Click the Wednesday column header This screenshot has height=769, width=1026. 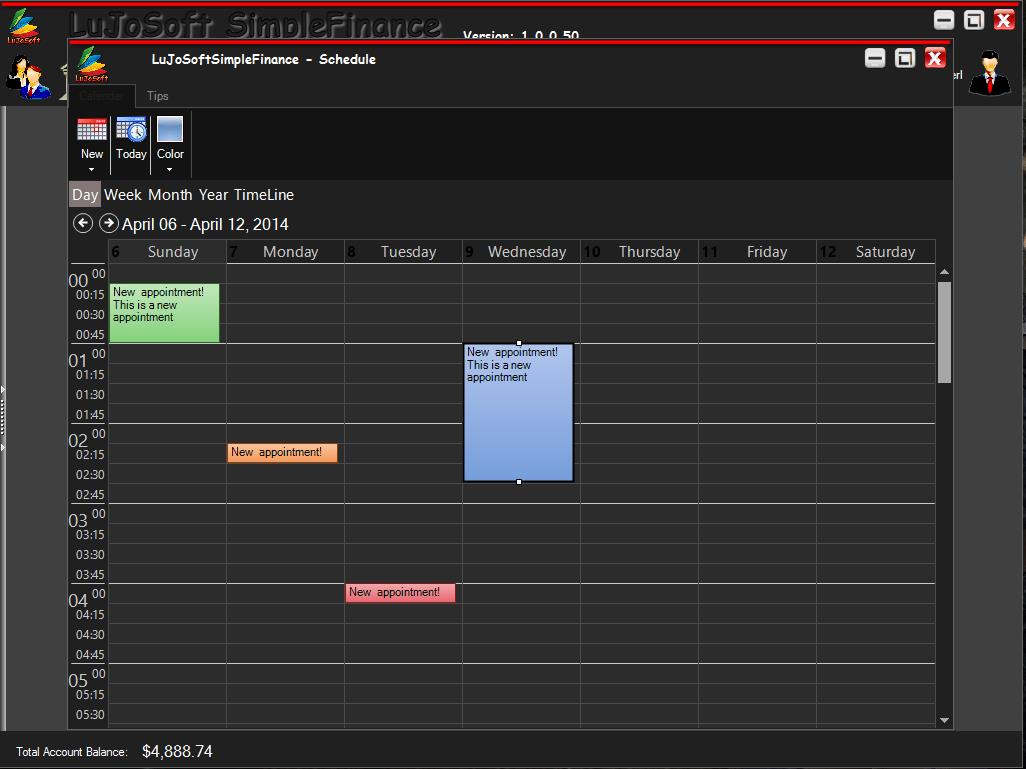coord(522,252)
